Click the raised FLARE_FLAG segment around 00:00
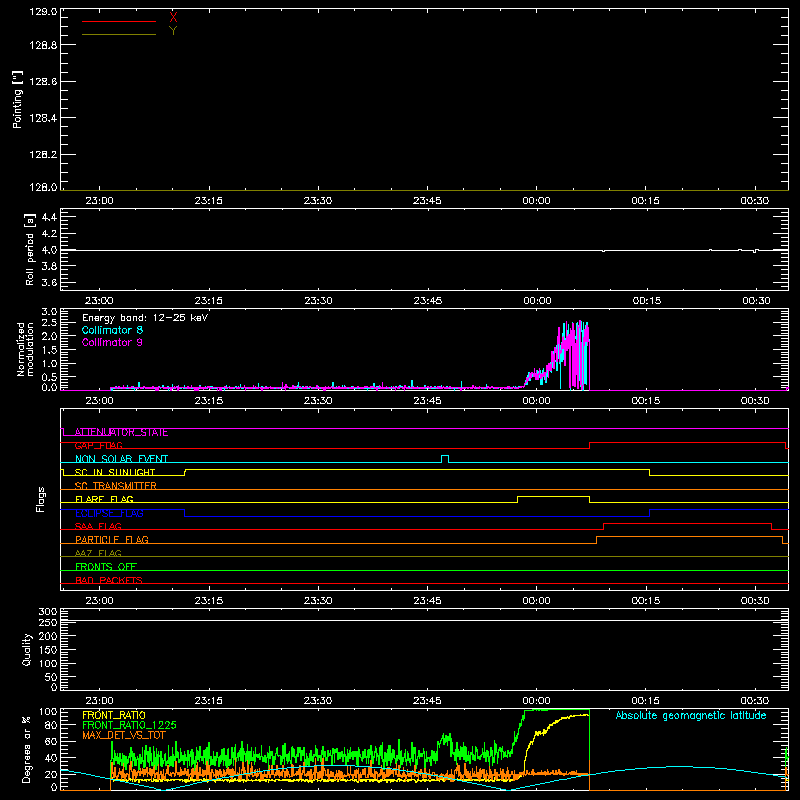 coord(554,496)
